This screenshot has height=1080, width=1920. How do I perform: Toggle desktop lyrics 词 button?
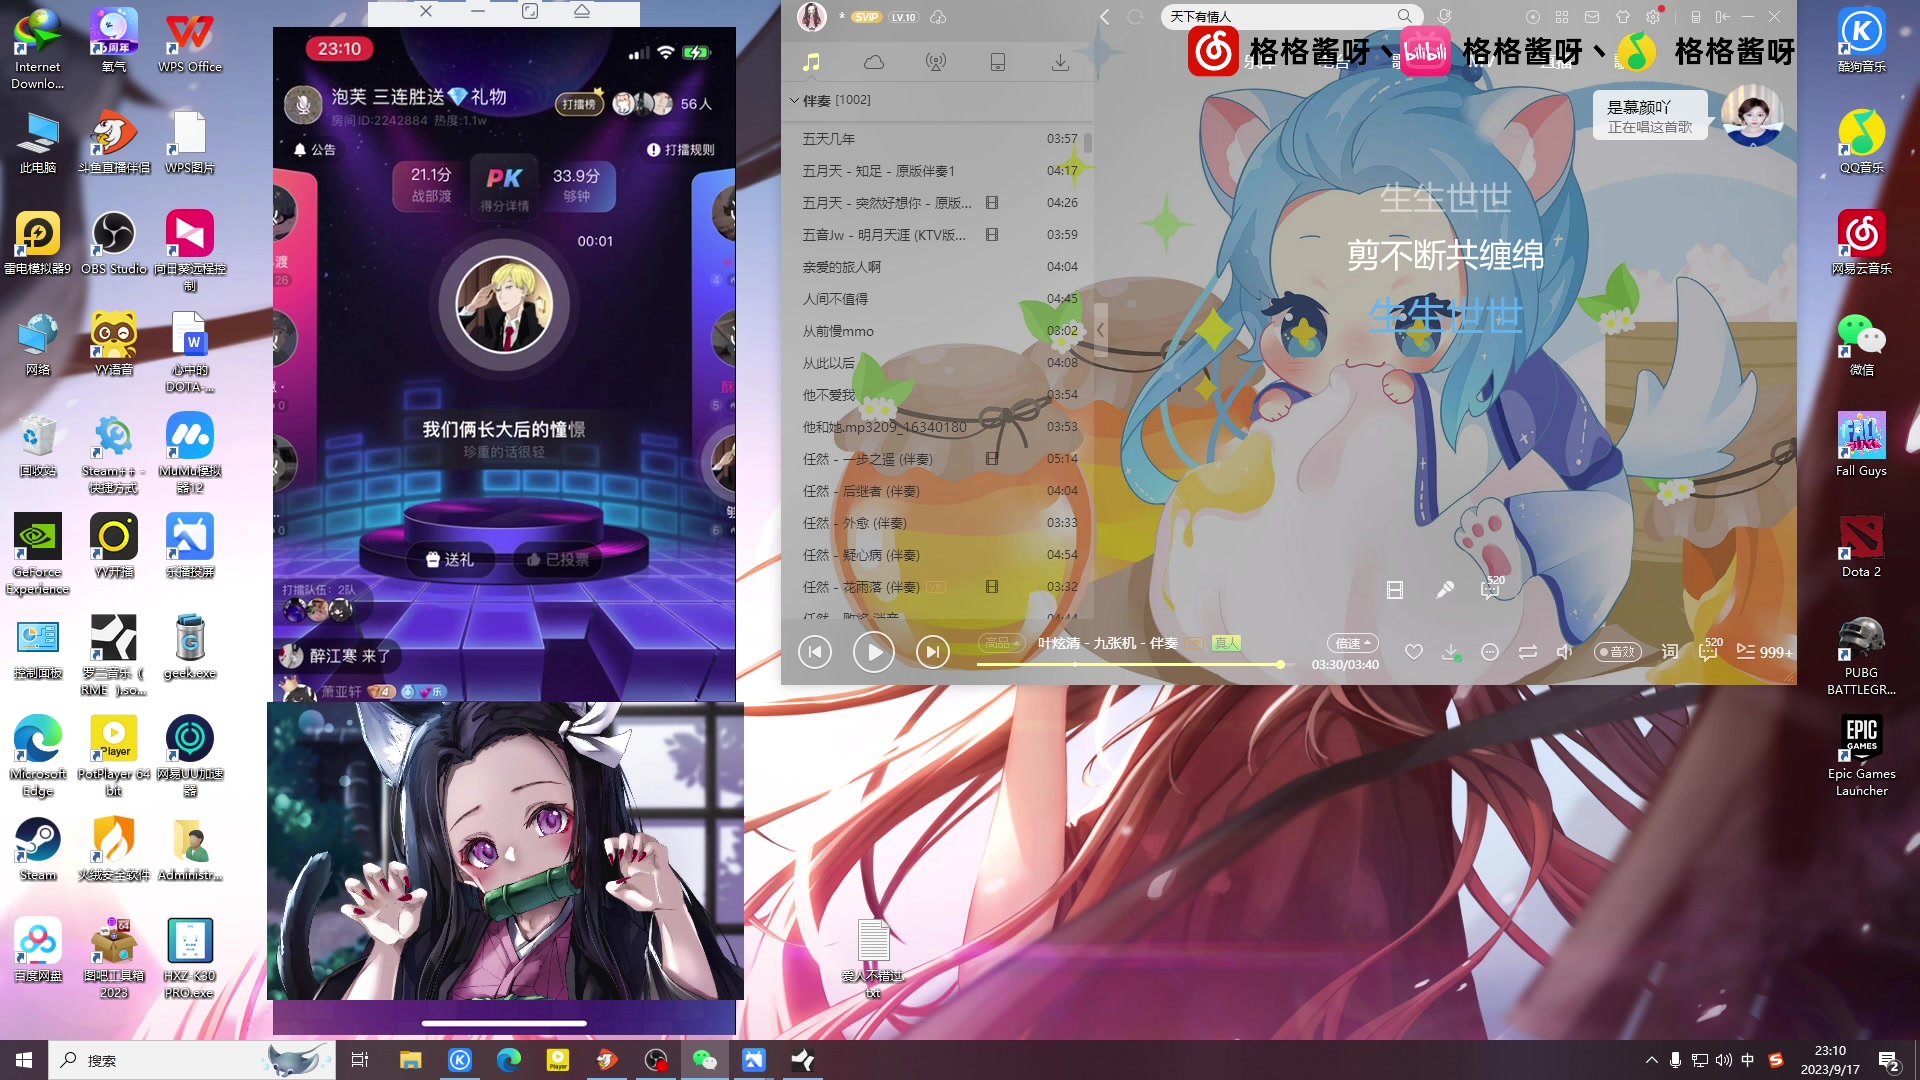1670,652
